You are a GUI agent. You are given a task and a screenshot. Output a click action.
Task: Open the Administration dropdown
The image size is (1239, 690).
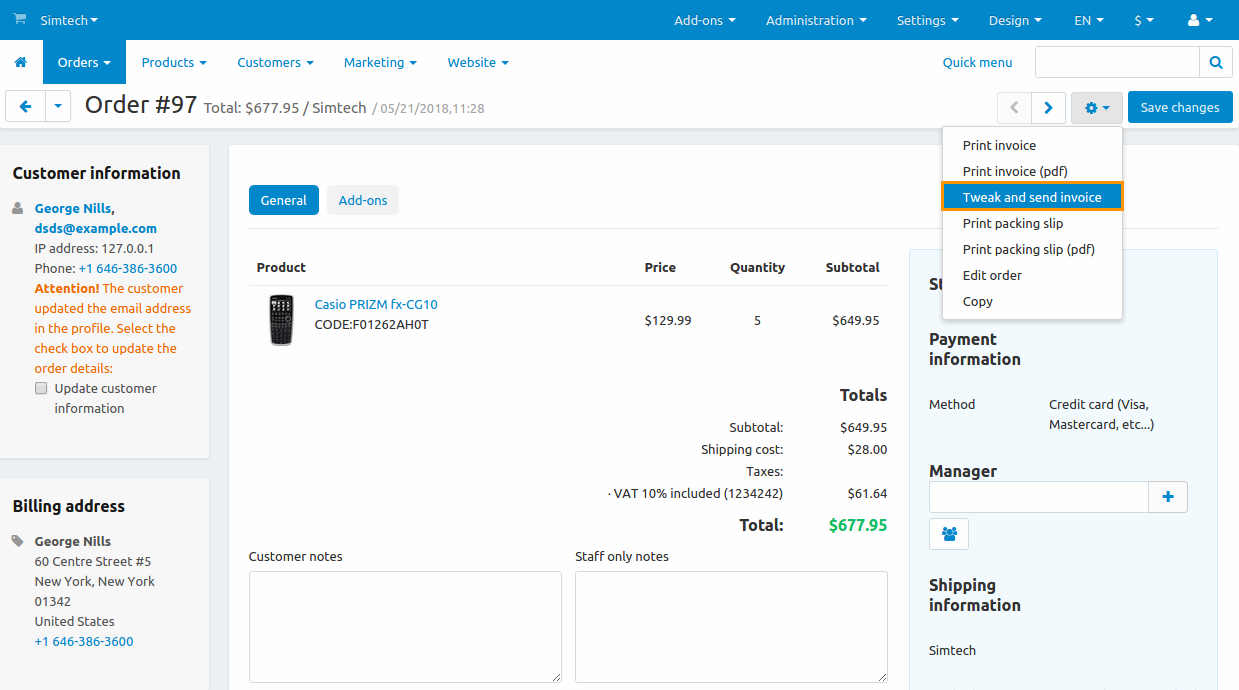pos(816,20)
